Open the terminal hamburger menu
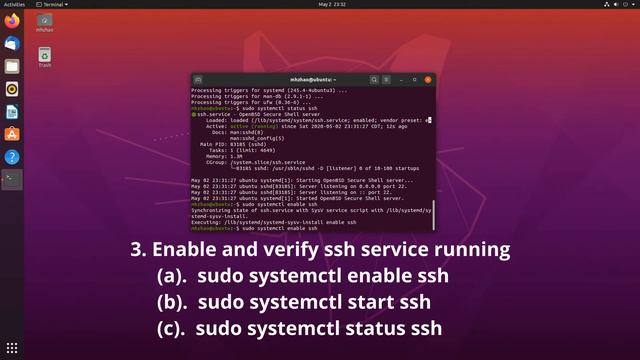Viewport: 640px width, 360px height. [386, 80]
